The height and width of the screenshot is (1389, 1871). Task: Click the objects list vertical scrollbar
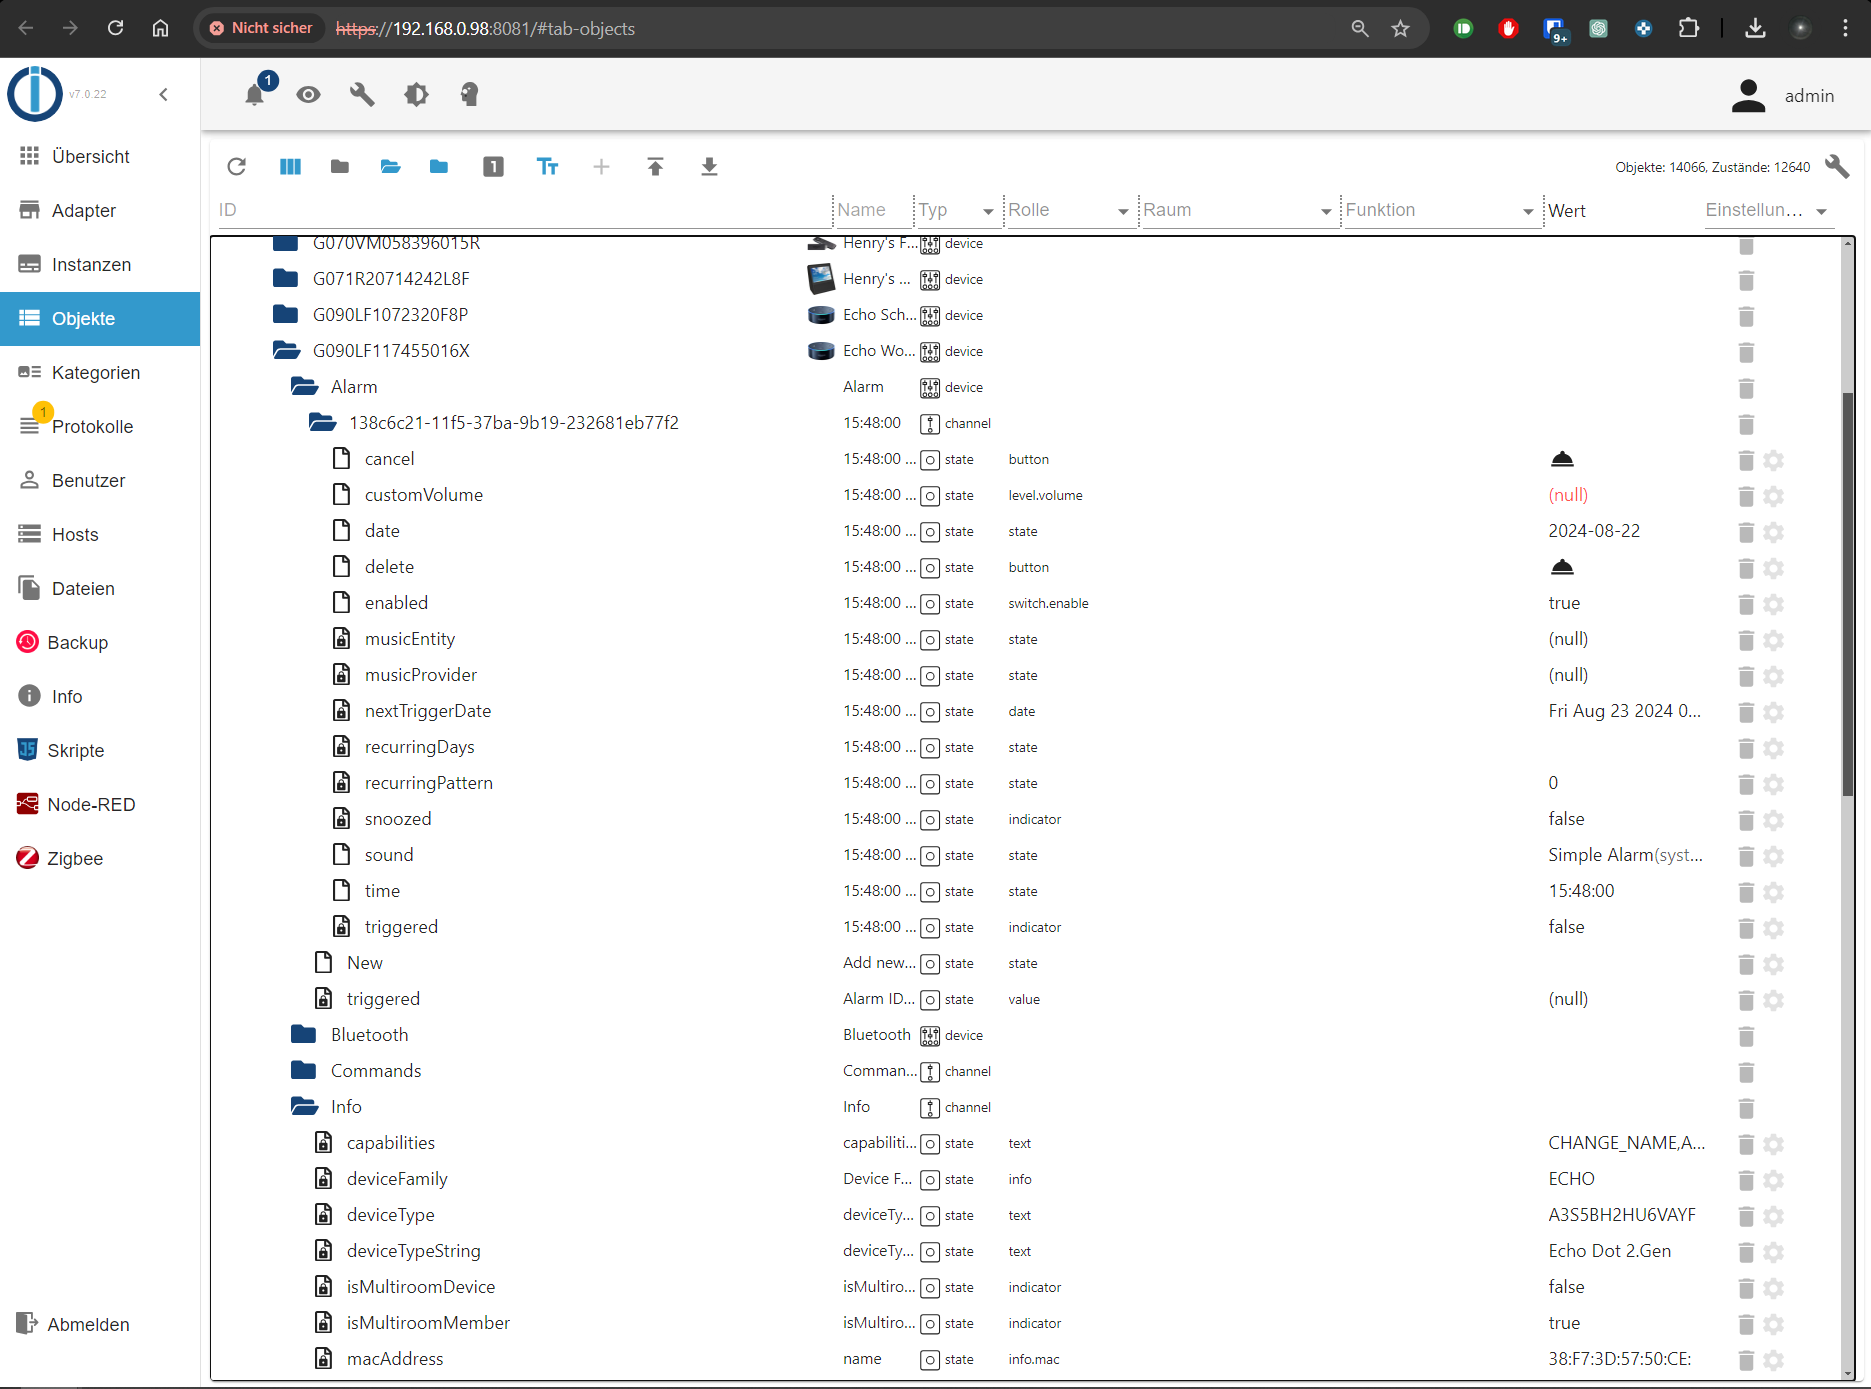click(x=1848, y=595)
